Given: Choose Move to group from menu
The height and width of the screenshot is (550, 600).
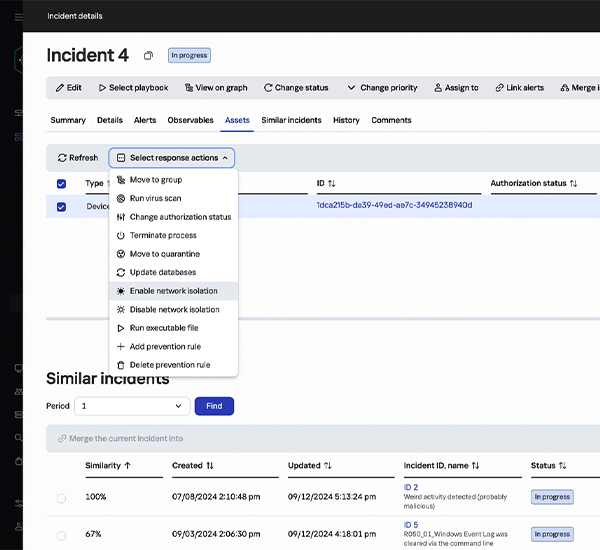Looking at the screenshot, I should point(173,180).
